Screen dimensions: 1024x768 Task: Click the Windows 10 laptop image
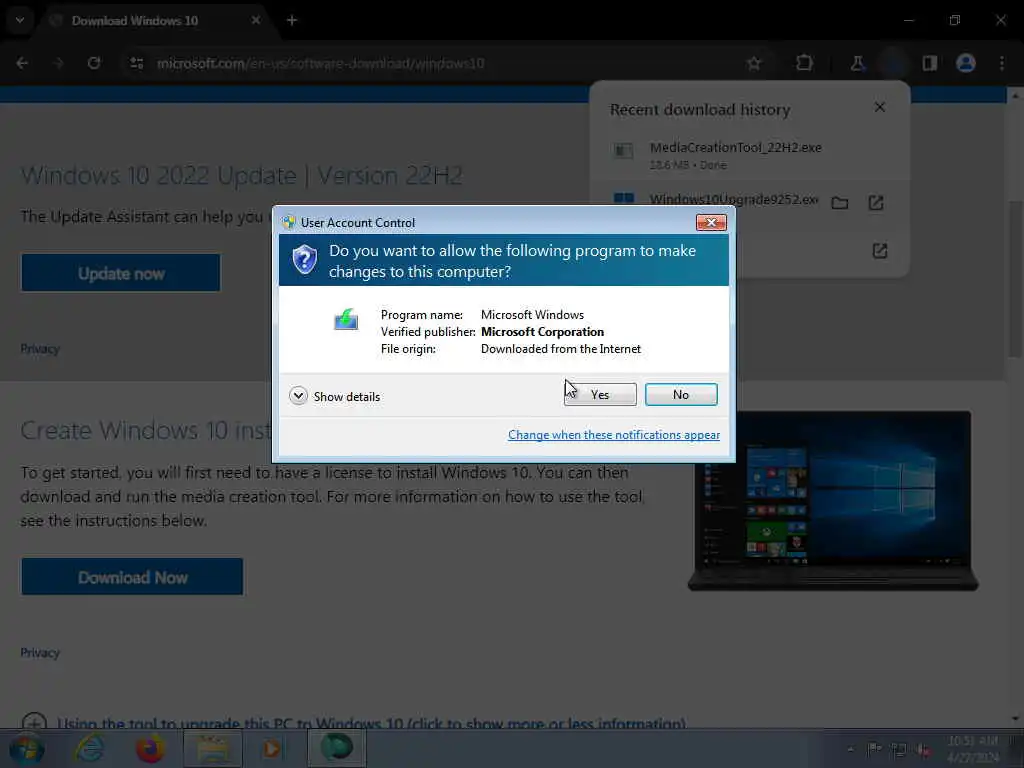click(833, 500)
